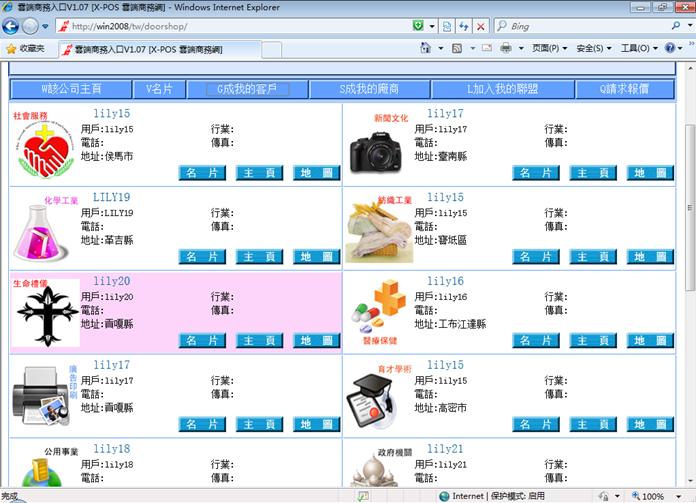
Task: Switch to the Q請求報價 tab
Action: click(624, 89)
